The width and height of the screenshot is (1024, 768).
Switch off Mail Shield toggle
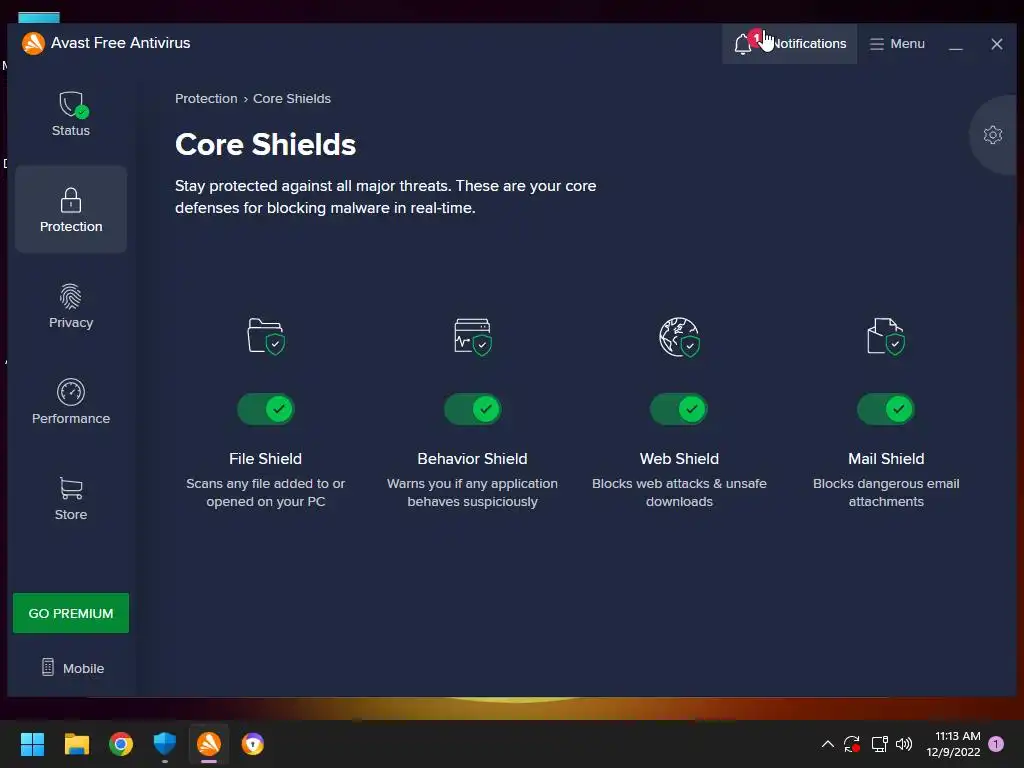click(x=886, y=409)
